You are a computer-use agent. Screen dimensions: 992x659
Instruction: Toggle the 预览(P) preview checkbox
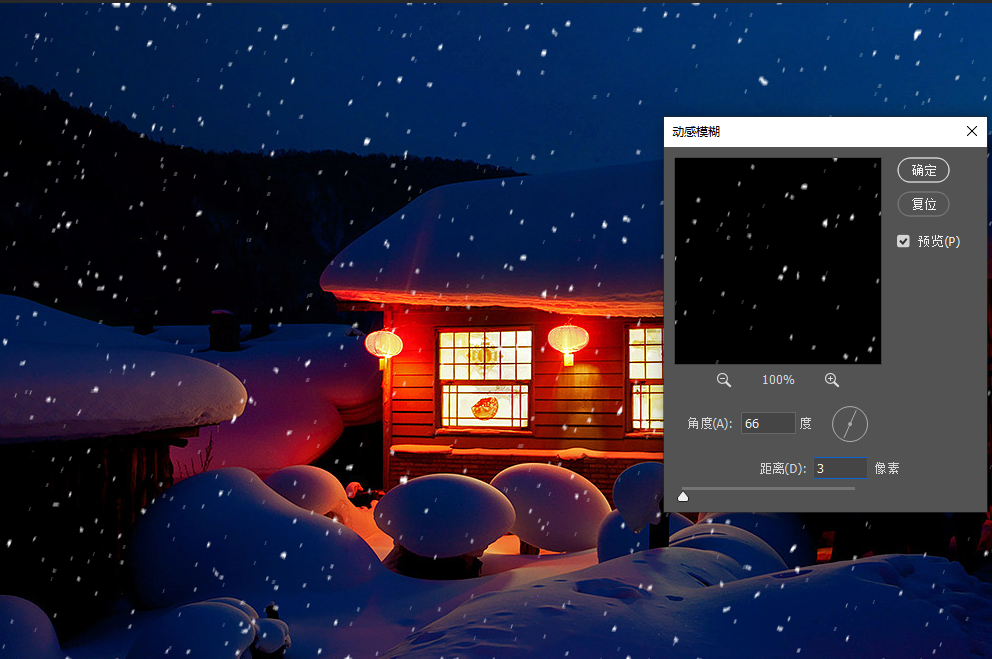[x=903, y=241]
